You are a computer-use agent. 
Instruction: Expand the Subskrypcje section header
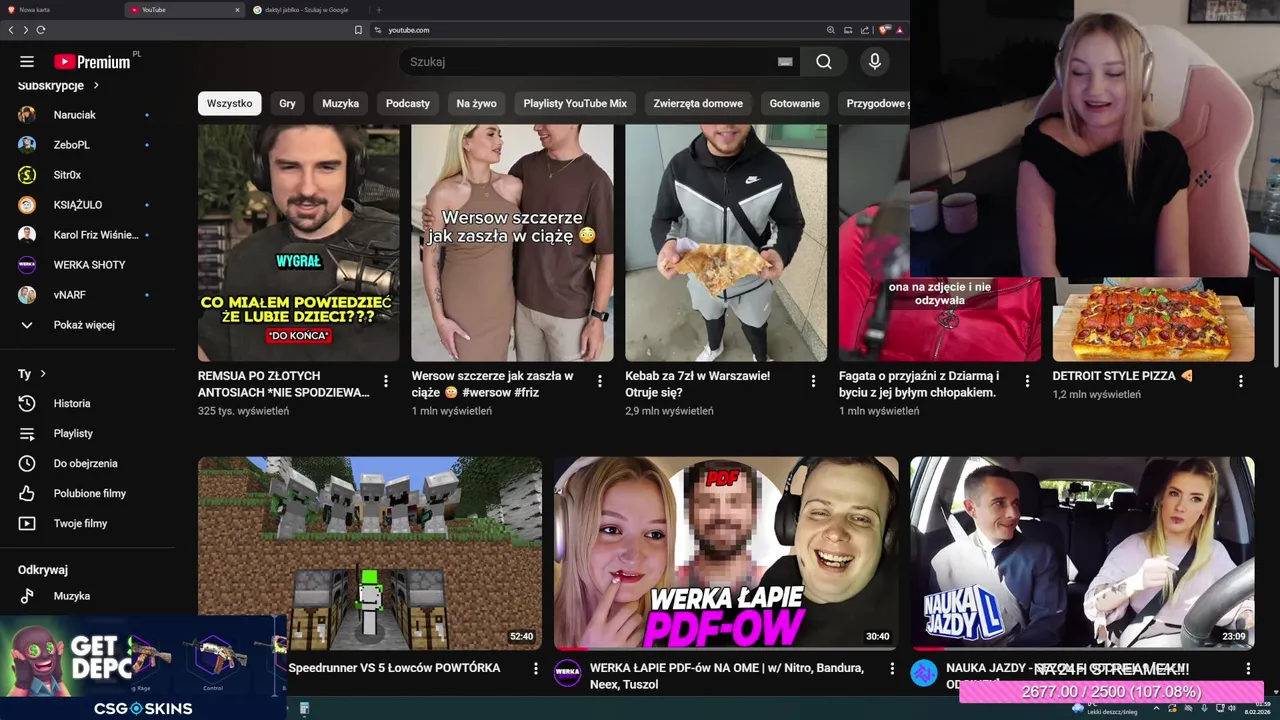point(59,86)
